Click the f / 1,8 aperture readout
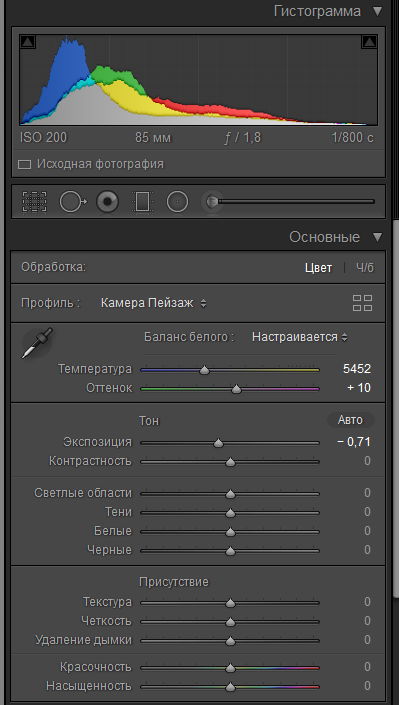The height and width of the screenshot is (705, 399). [243, 138]
